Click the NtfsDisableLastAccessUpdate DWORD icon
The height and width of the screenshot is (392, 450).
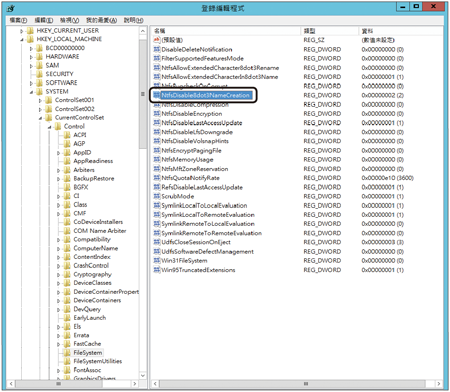pyautogui.click(x=157, y=123)
